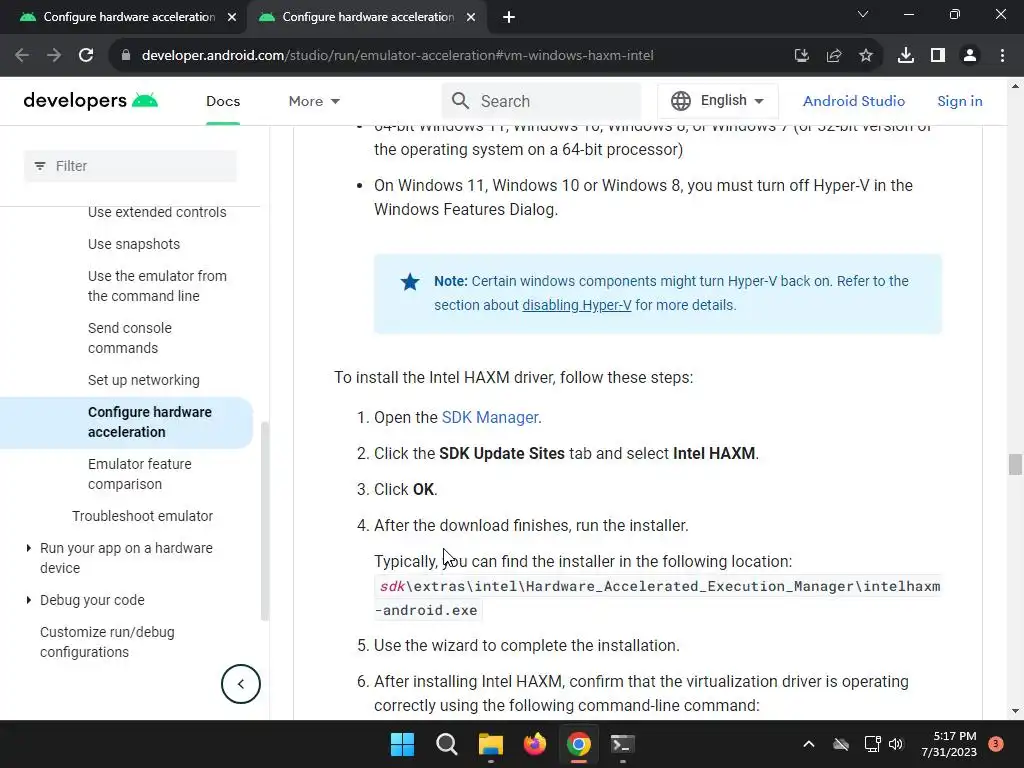Viewport: 1024px width, 768px height.
Task: Open Send console commands in sidebar
Action: tap(130, 338)
